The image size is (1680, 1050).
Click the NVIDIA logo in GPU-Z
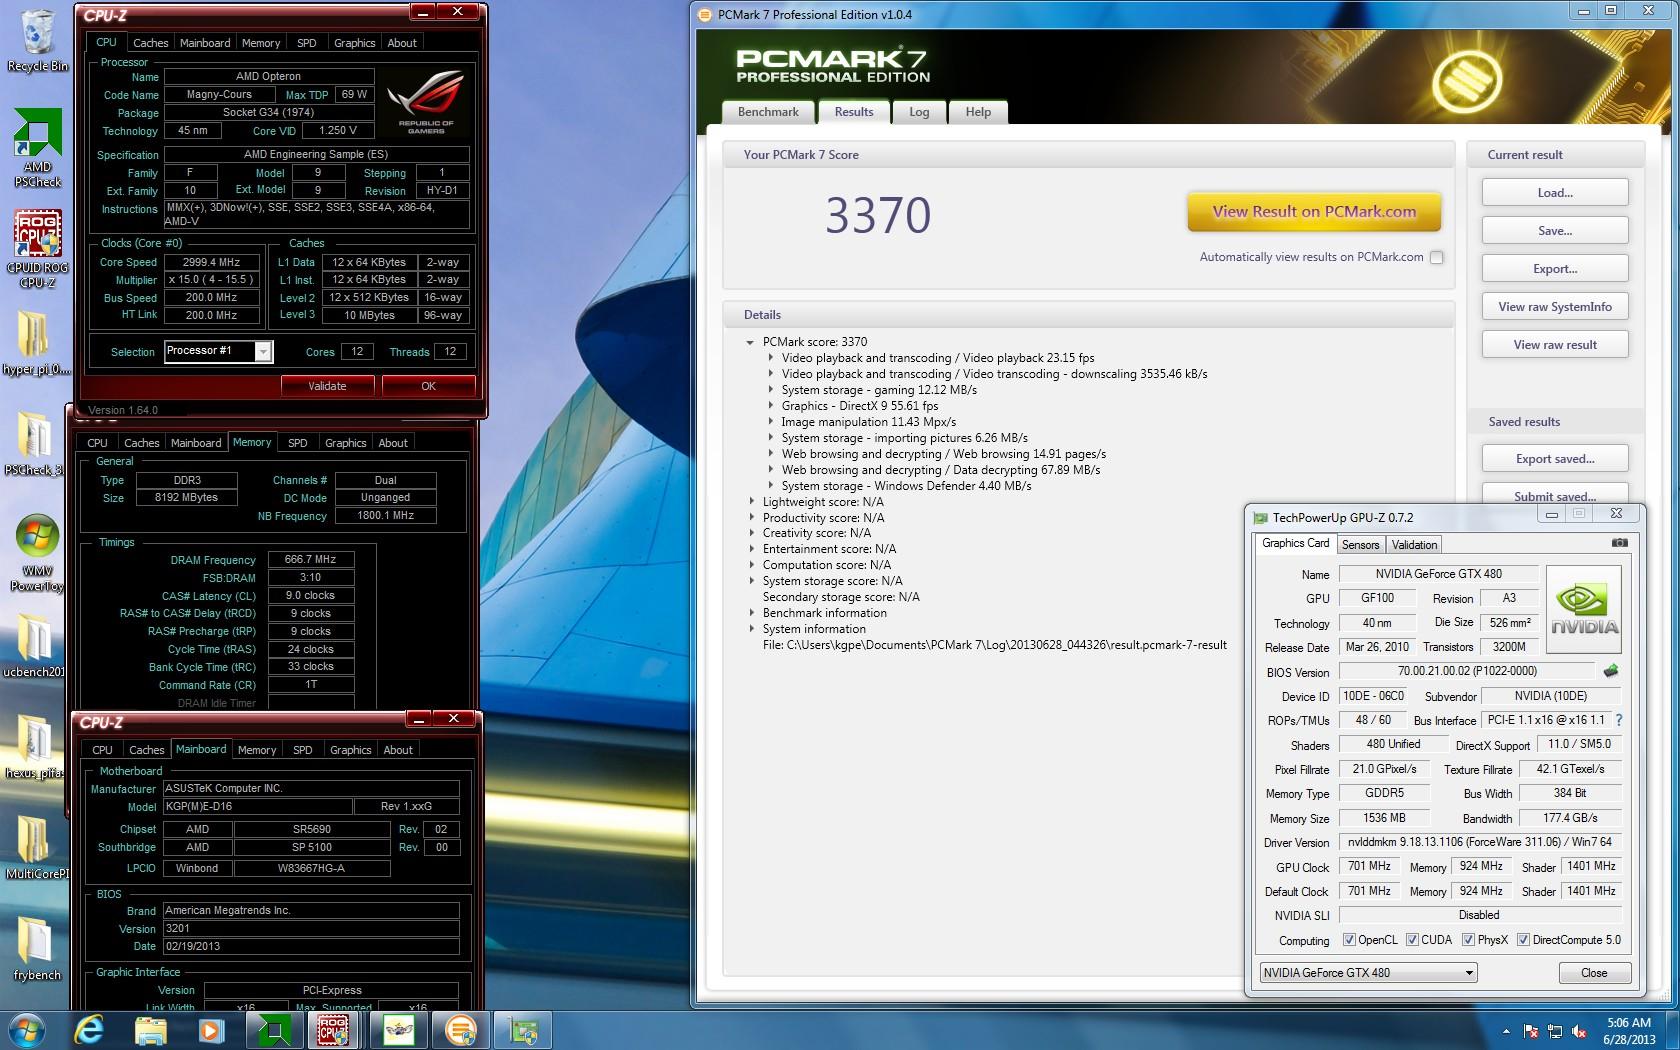(x=1583, y=609)
